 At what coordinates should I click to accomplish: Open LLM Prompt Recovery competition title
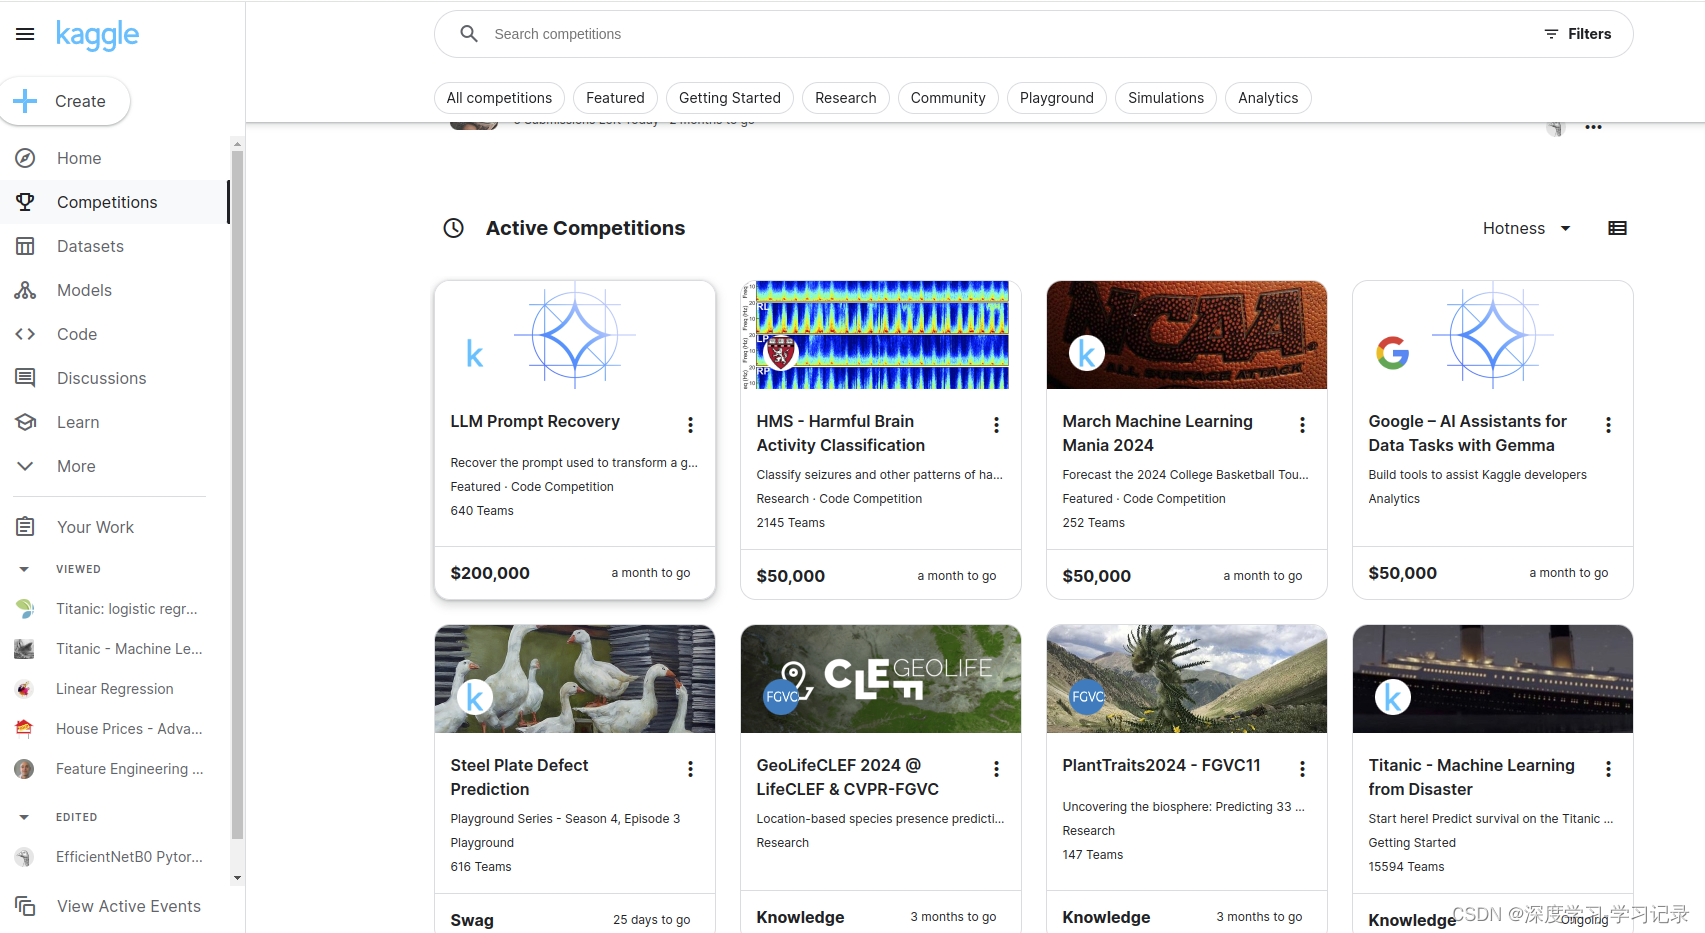point(535,421)
